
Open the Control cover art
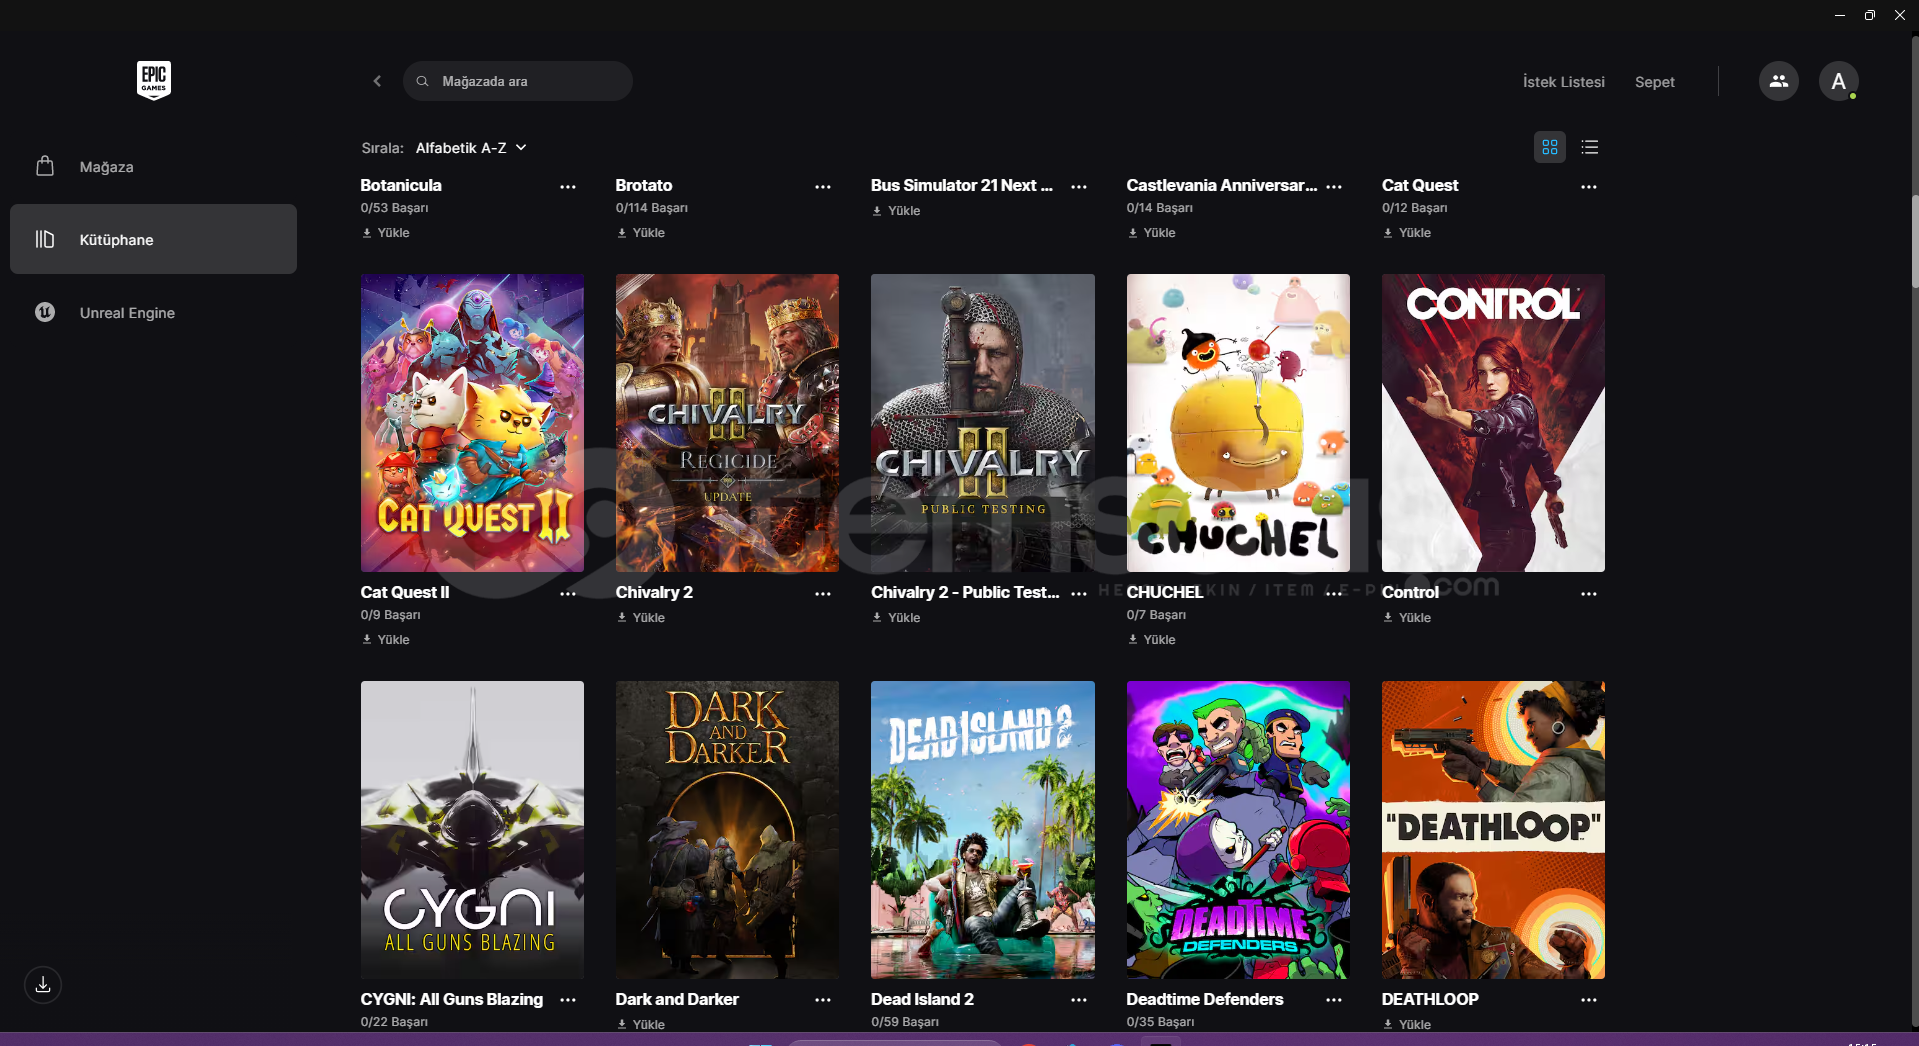coord(1493,423)
